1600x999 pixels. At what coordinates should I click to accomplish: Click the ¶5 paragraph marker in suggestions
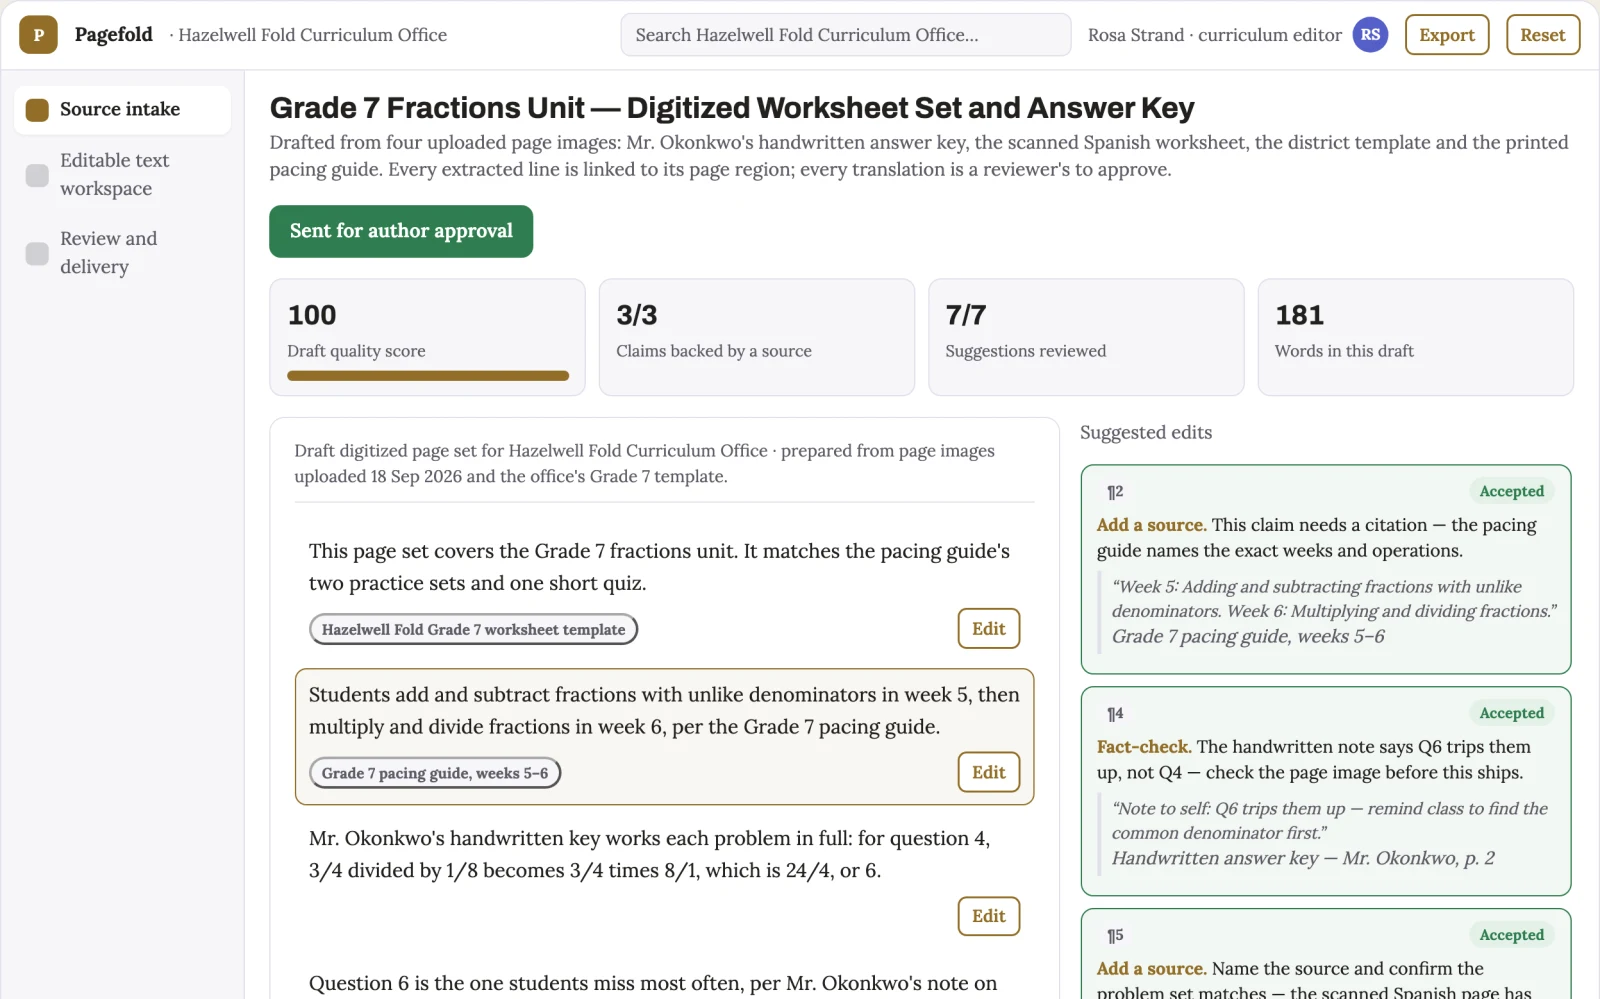[1115, 936]
